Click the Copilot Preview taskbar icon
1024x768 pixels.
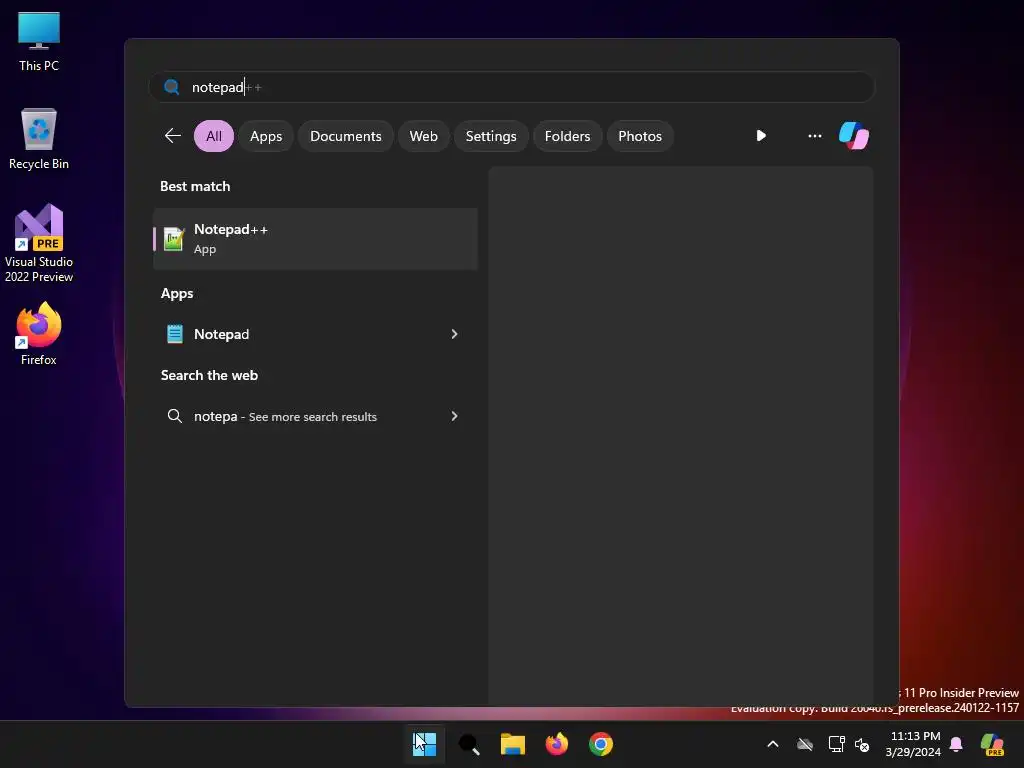pyautogui.click(x=993, y=744)
